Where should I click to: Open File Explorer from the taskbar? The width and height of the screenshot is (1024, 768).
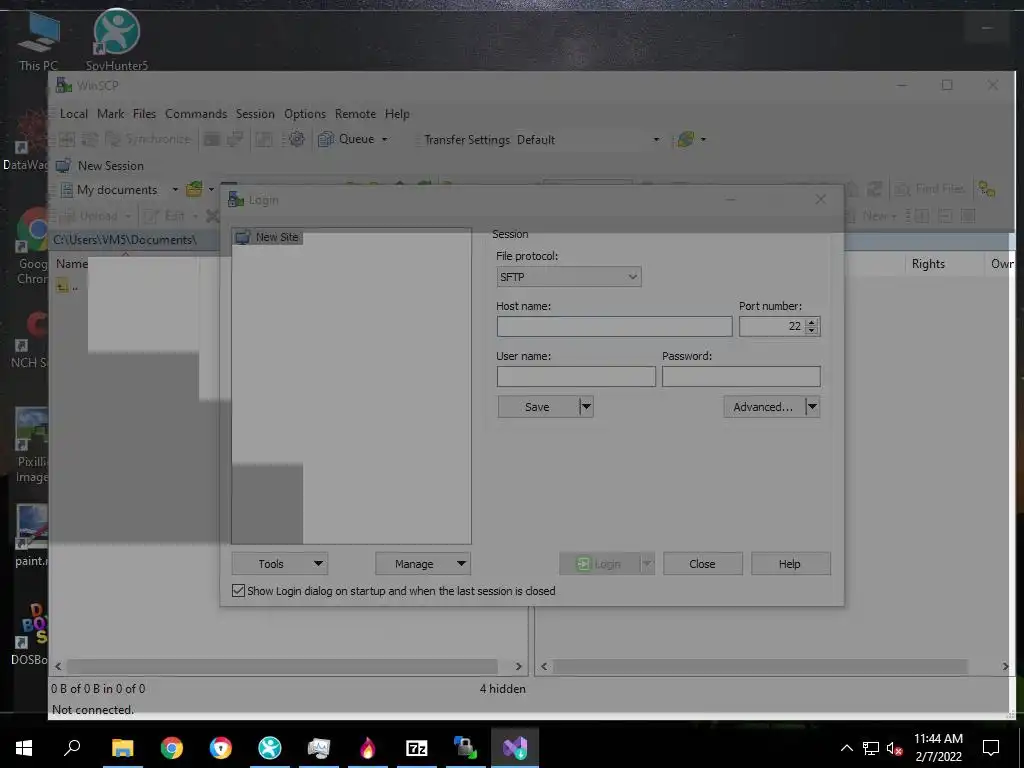pos(122,748)
